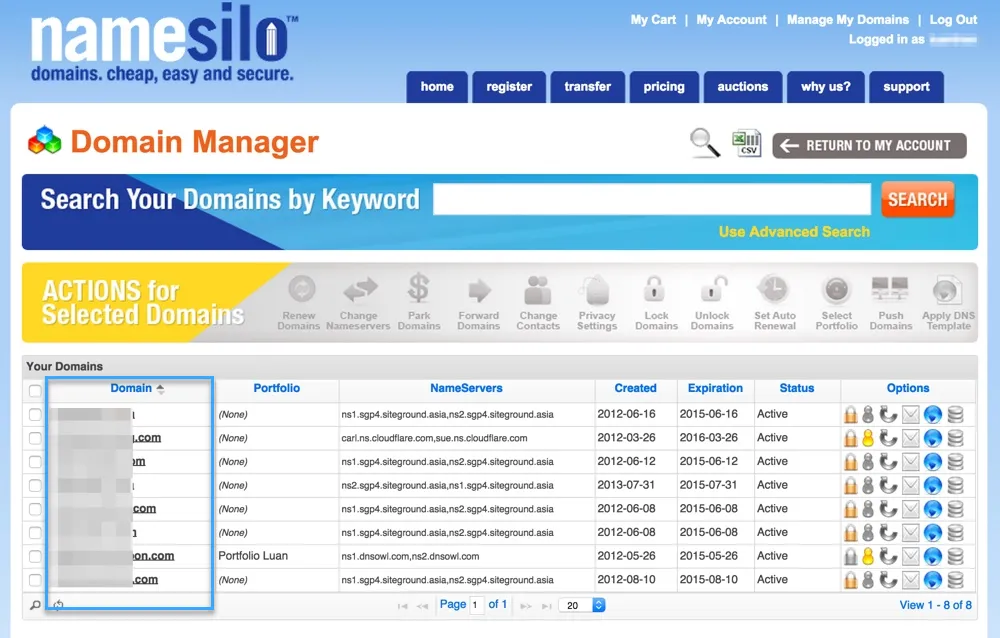This screenshot has height=638, width=1000.
Task: Open the rows-per-page dropdown showing 20
Action: pyautogui.click(x=582, y=605)
